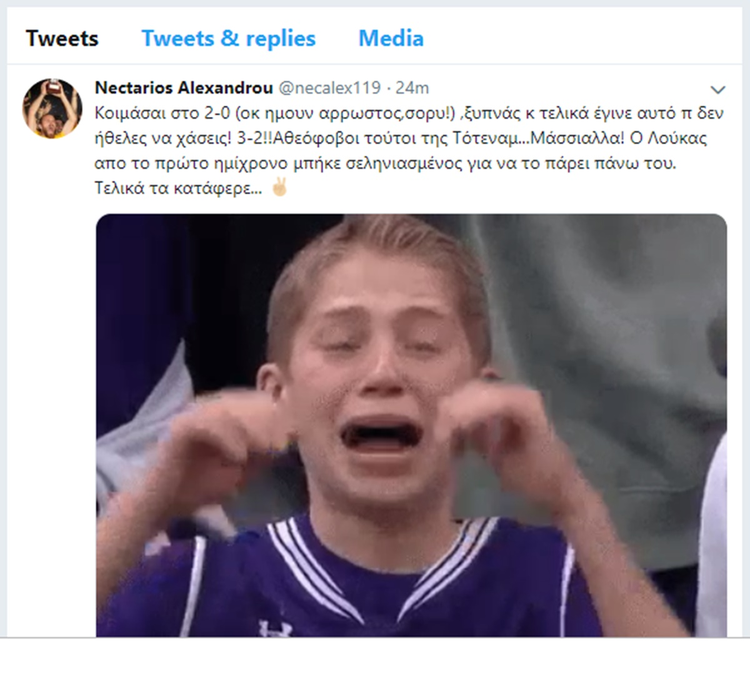Select the Tweets tab
This screenshot has width=750, height=675.
click(62, 38)
